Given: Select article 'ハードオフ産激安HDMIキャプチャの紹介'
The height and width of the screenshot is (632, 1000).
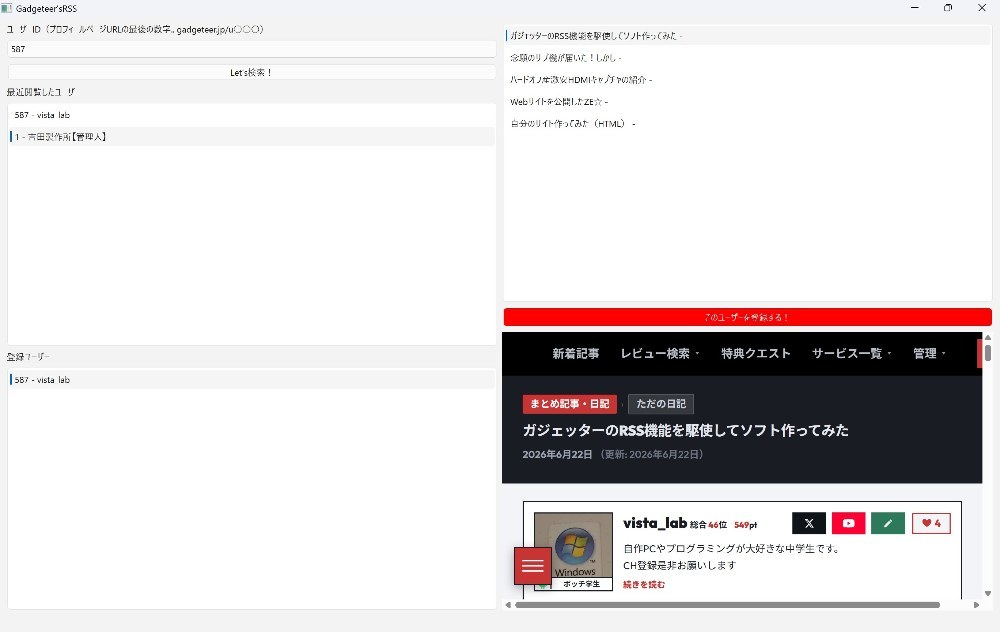Looking at the screenshot, I should [747, 80].
